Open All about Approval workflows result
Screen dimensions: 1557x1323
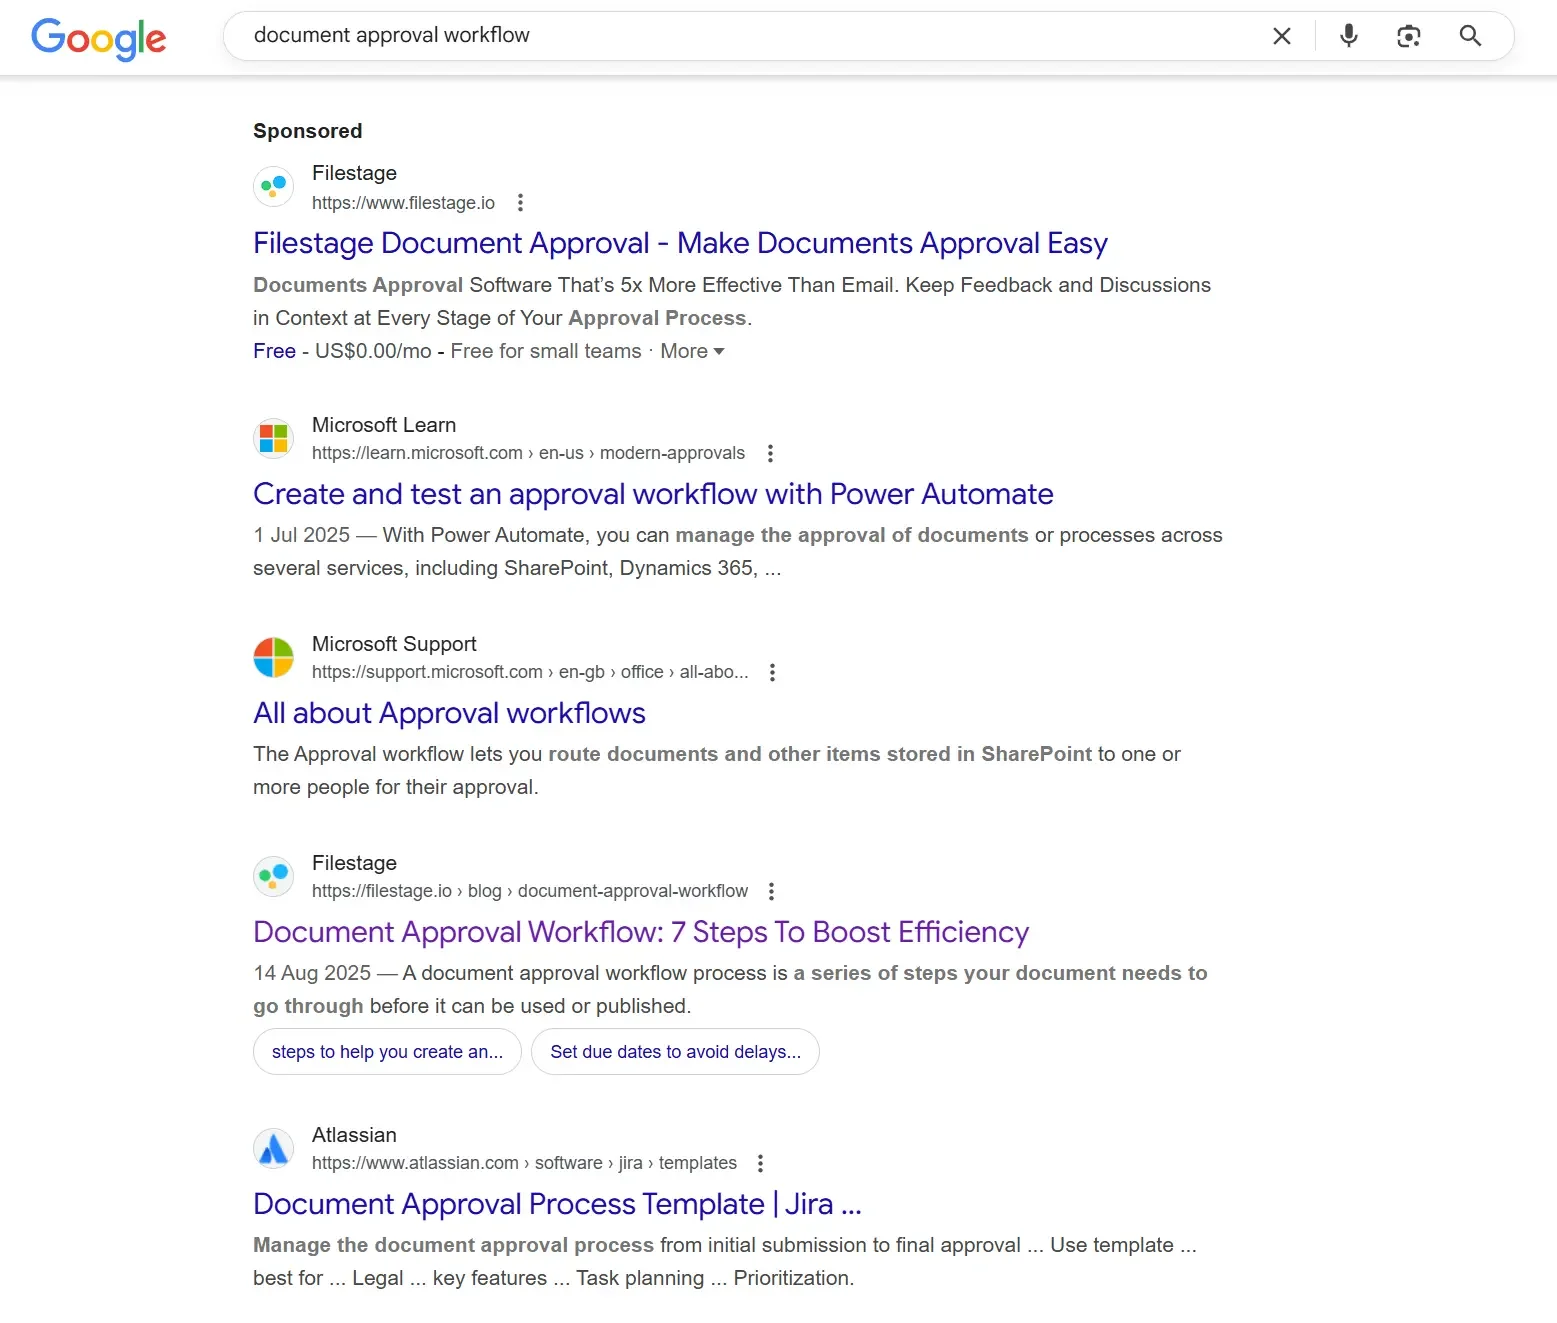(x=449, y=713)
